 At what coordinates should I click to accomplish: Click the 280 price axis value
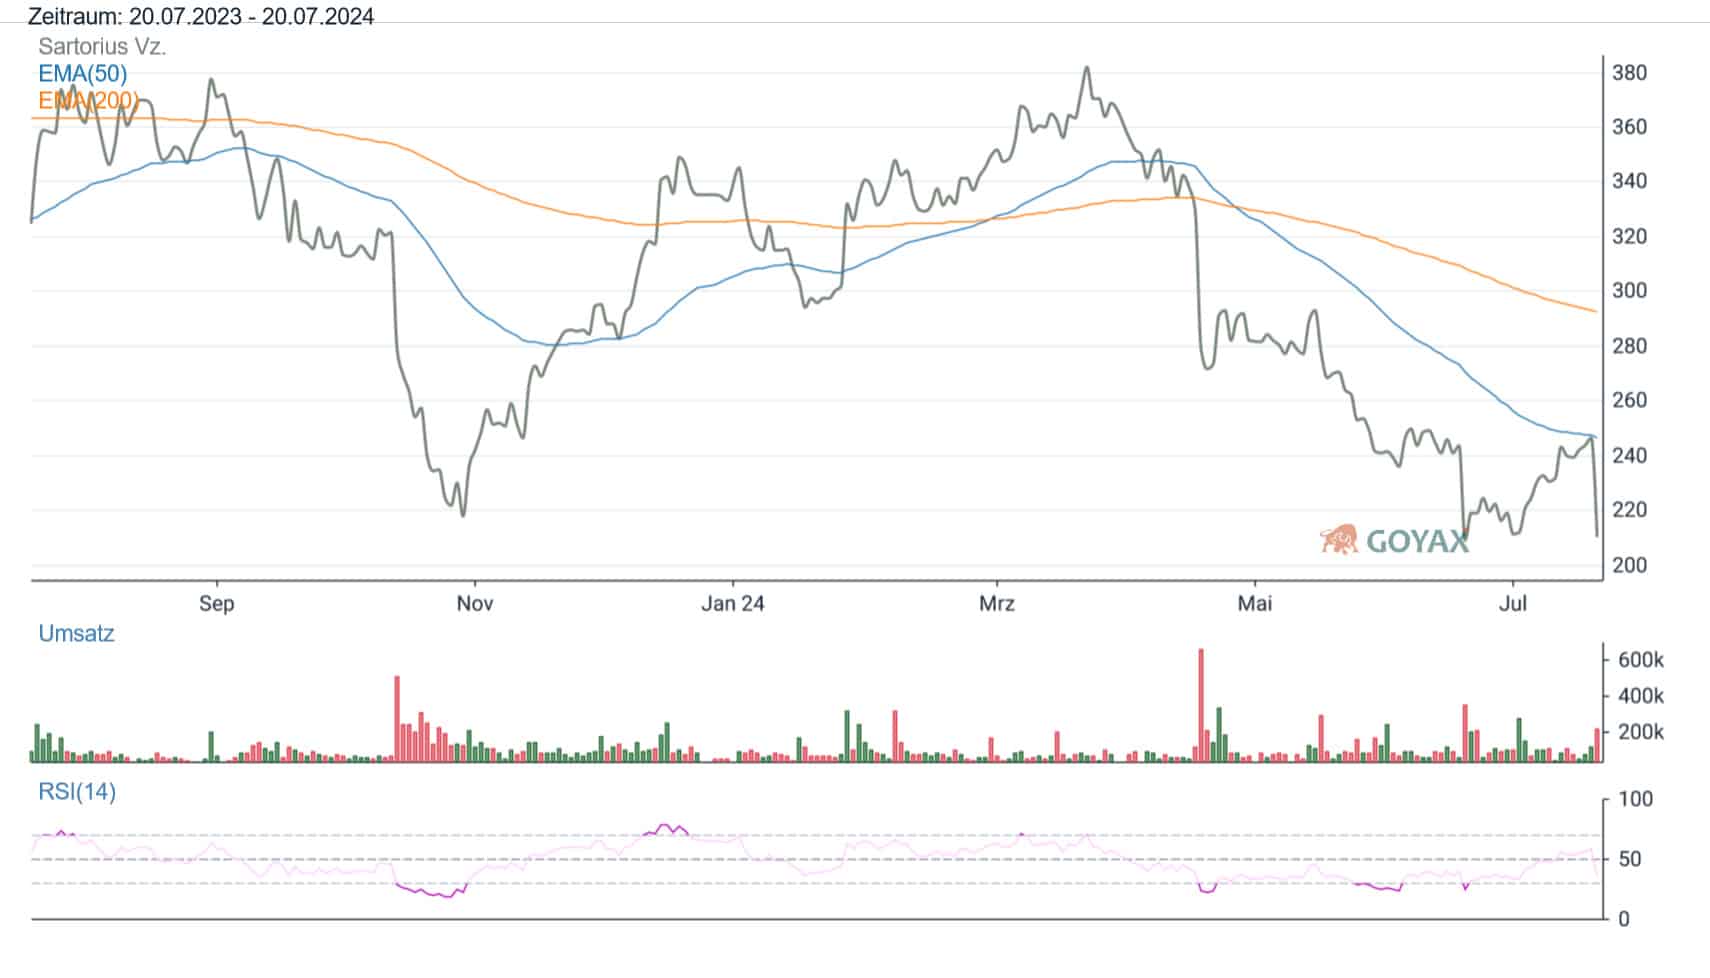pyautogui.click(x=1629, y=346)
